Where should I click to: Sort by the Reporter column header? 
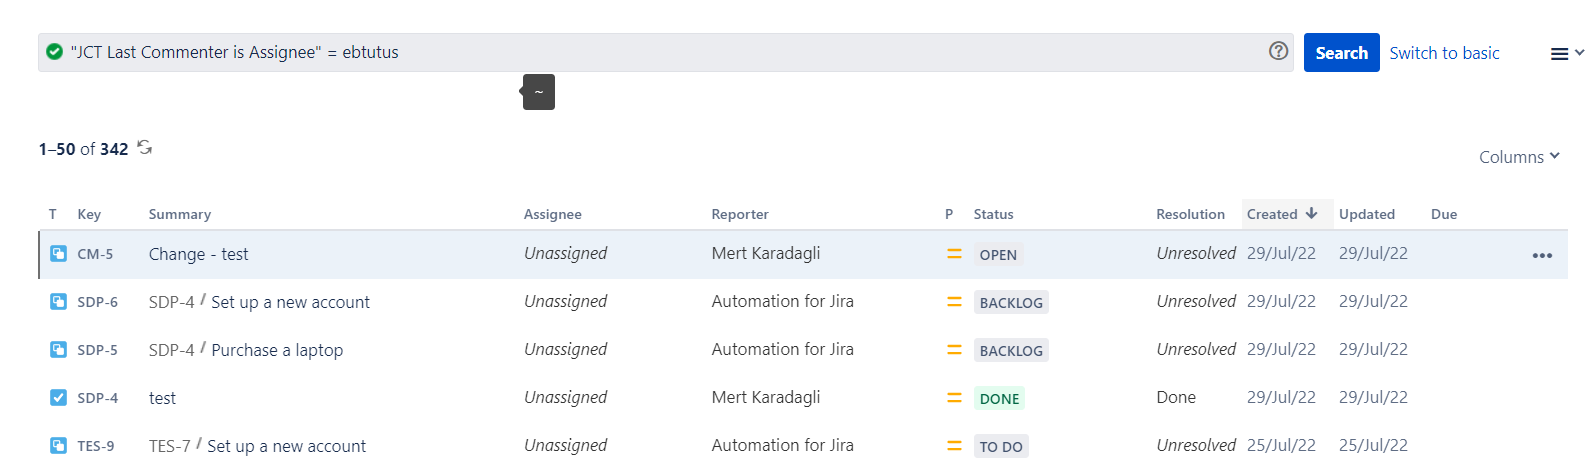coord(740,214)
